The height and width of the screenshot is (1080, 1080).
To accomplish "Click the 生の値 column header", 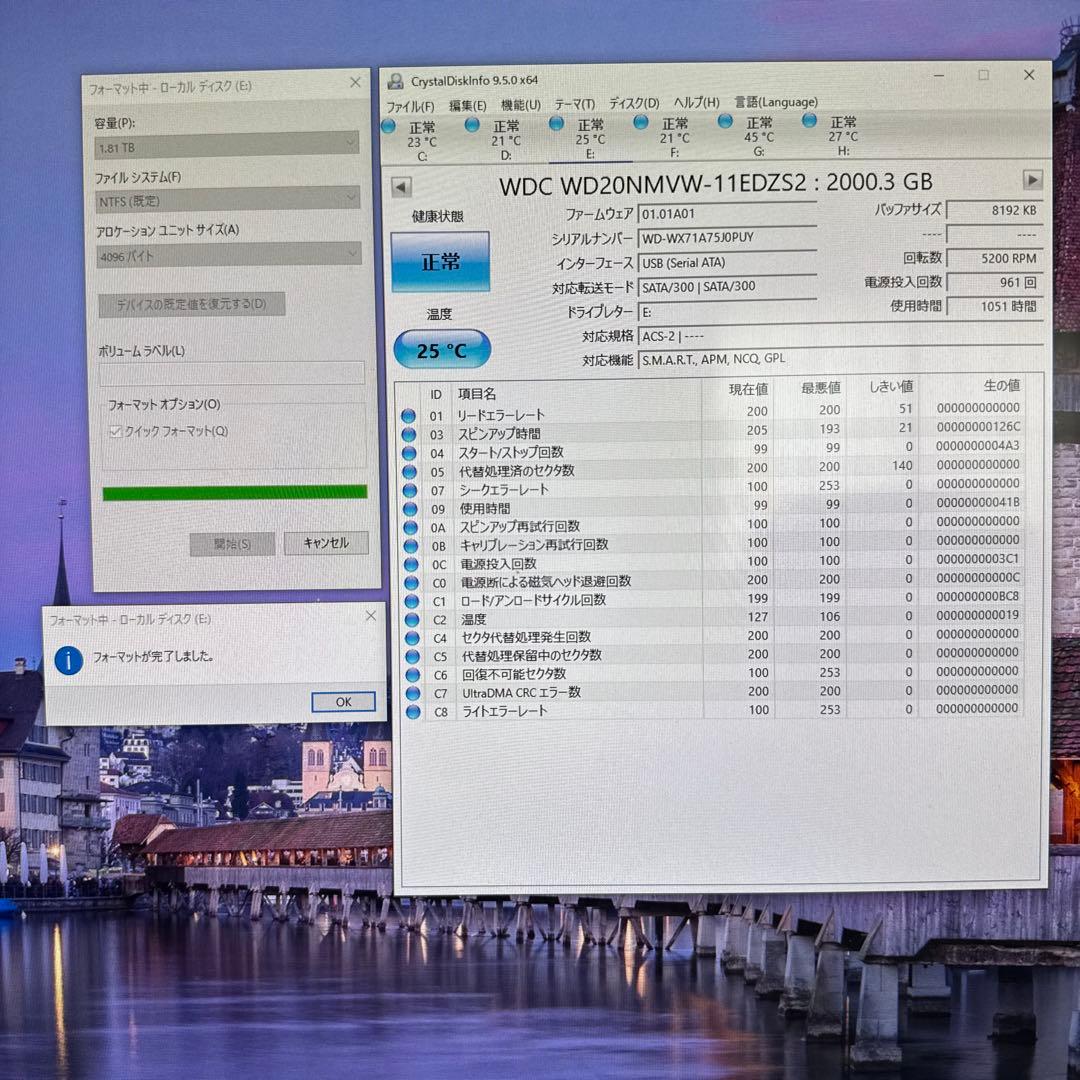I will click(1001, 385).
